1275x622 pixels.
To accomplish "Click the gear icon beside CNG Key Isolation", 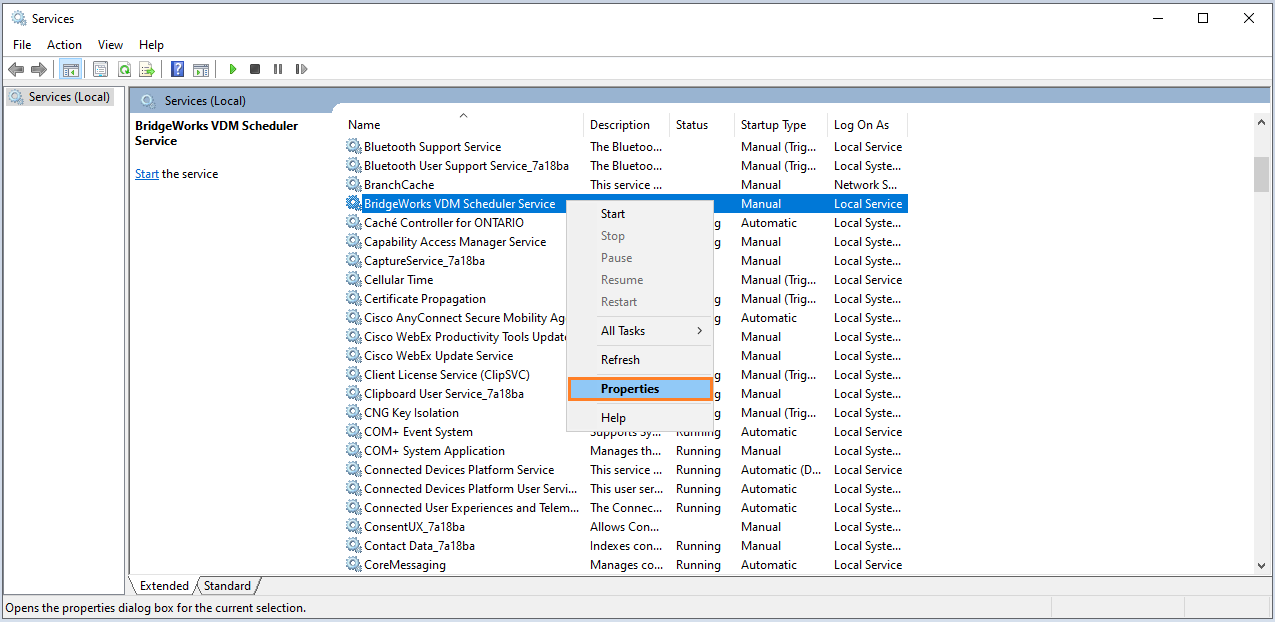I will click(x=354, y=412).
